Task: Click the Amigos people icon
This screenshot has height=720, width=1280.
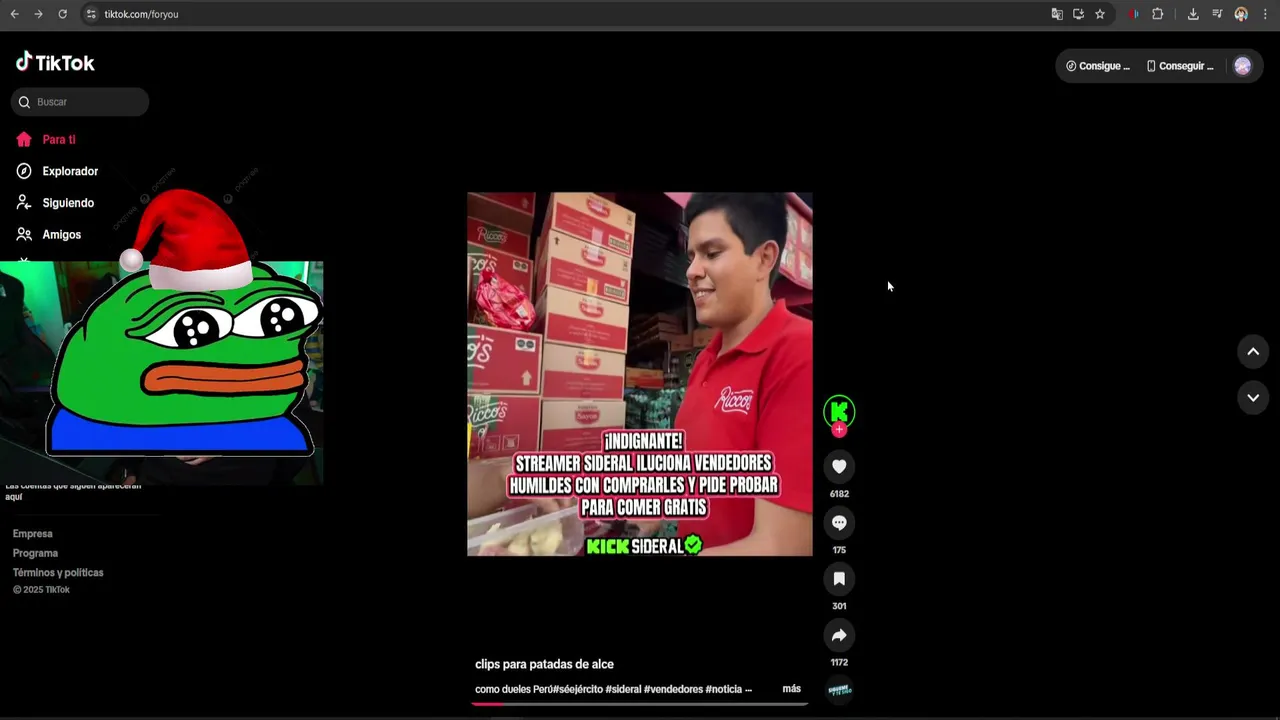Action: (x=24, y=234)
